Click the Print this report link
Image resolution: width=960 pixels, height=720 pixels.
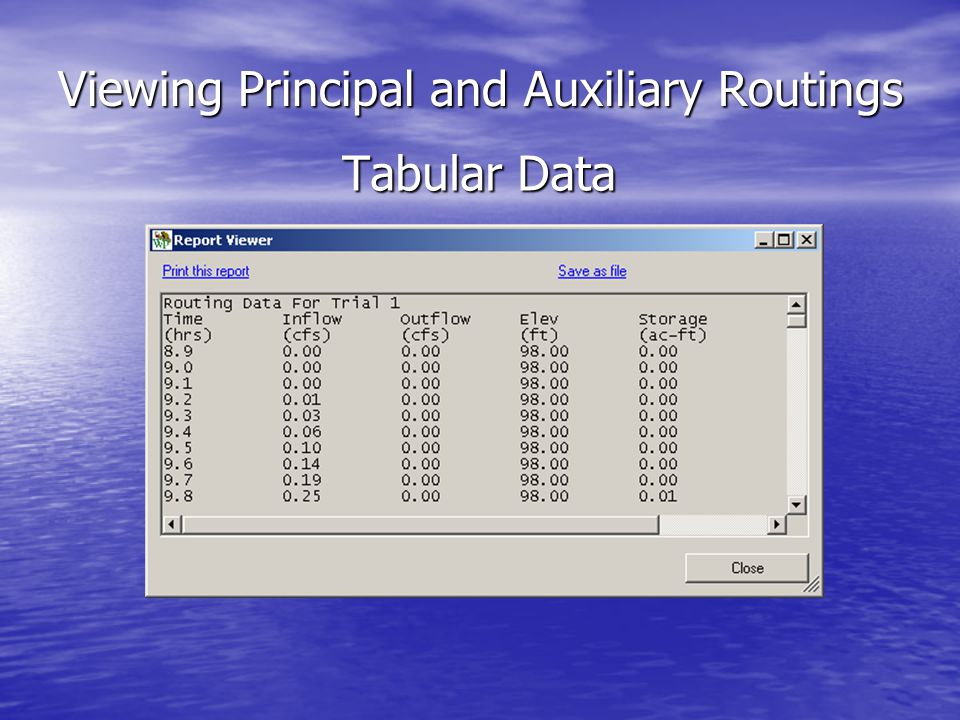[x=206, y=271]
